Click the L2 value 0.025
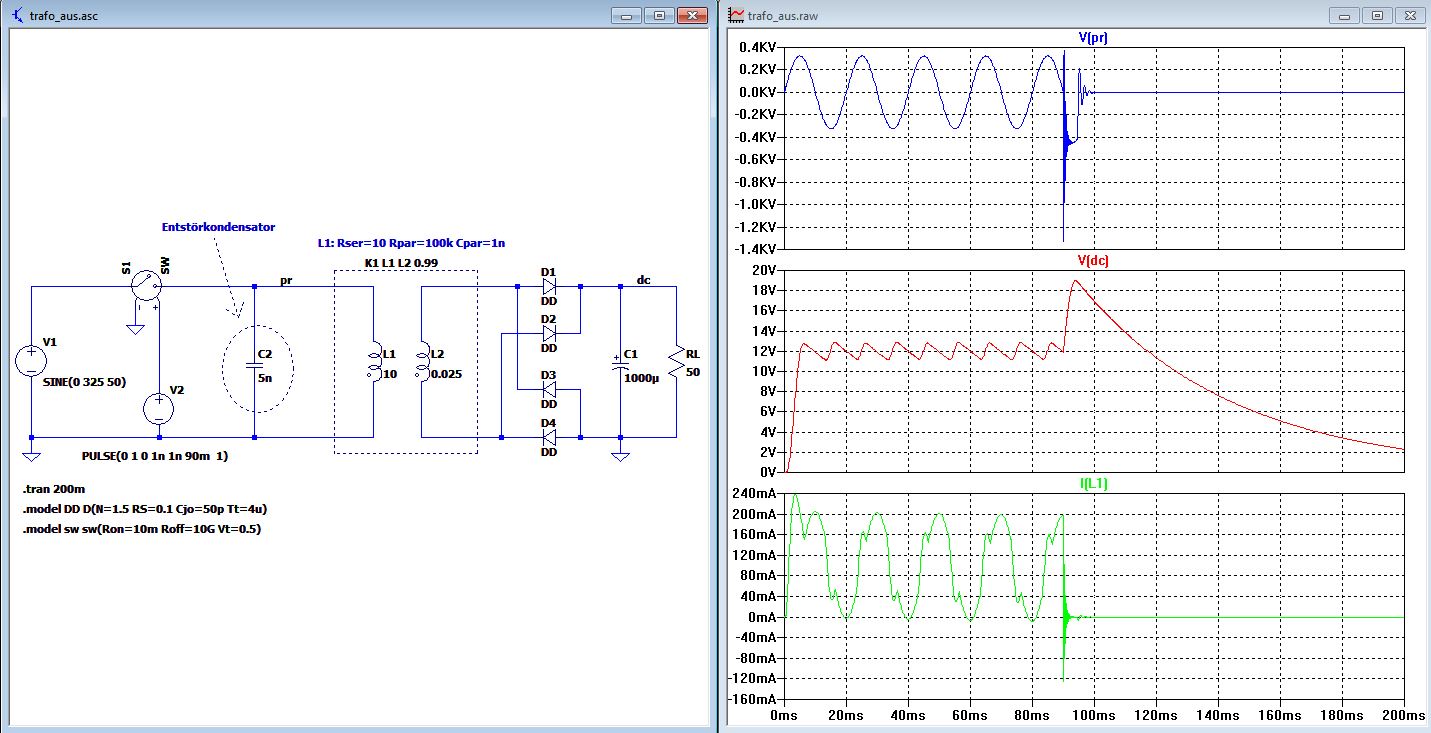The width and height of the screenshot is (1431, 733). [448, 374]
